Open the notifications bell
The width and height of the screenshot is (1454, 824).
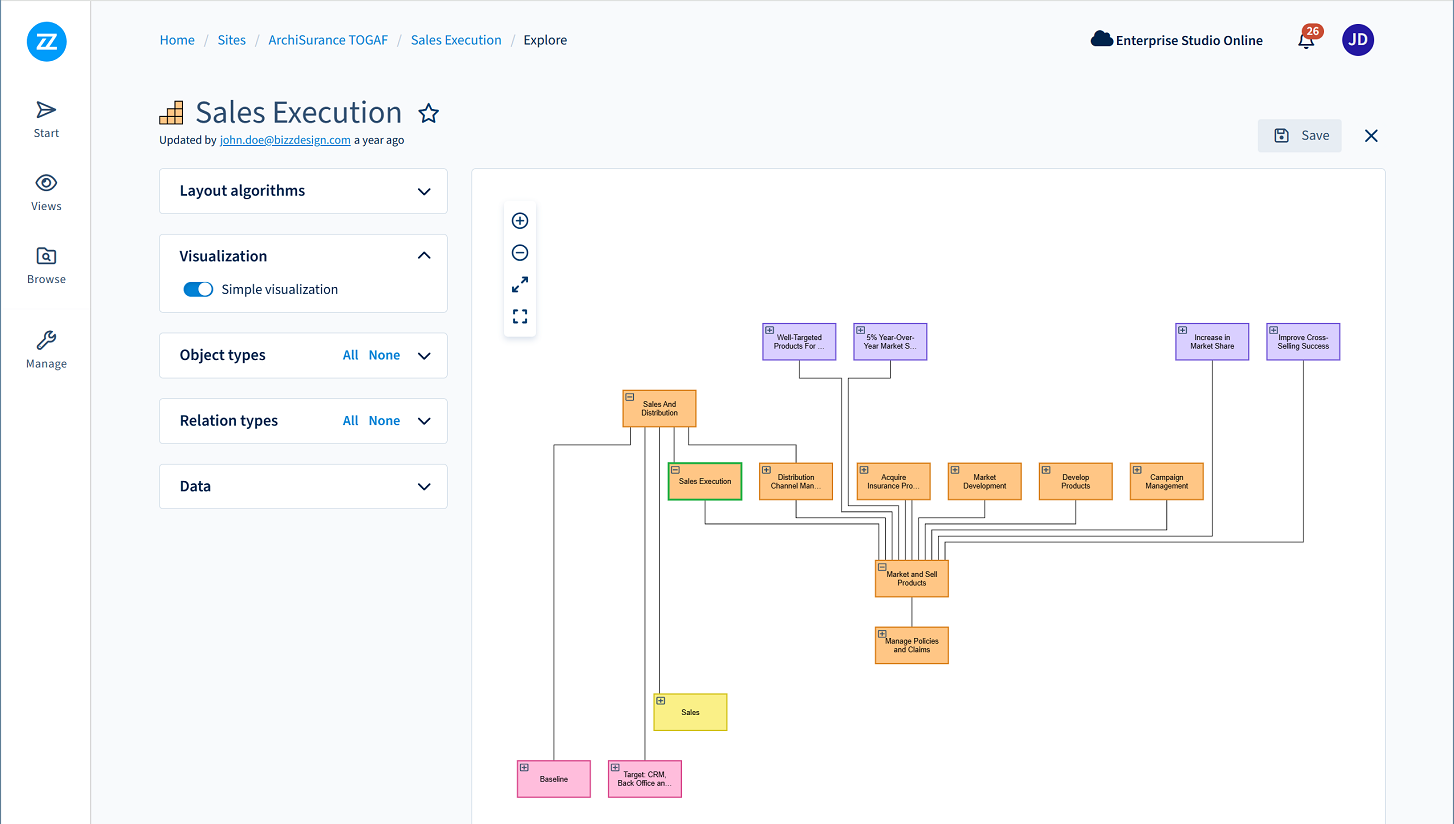pos(1306,41)
